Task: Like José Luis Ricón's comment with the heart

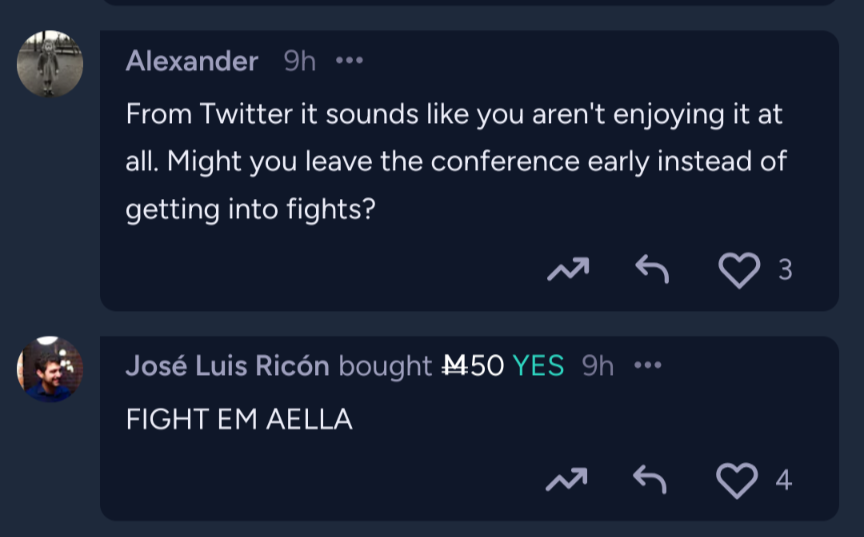Action: (738, 481)
